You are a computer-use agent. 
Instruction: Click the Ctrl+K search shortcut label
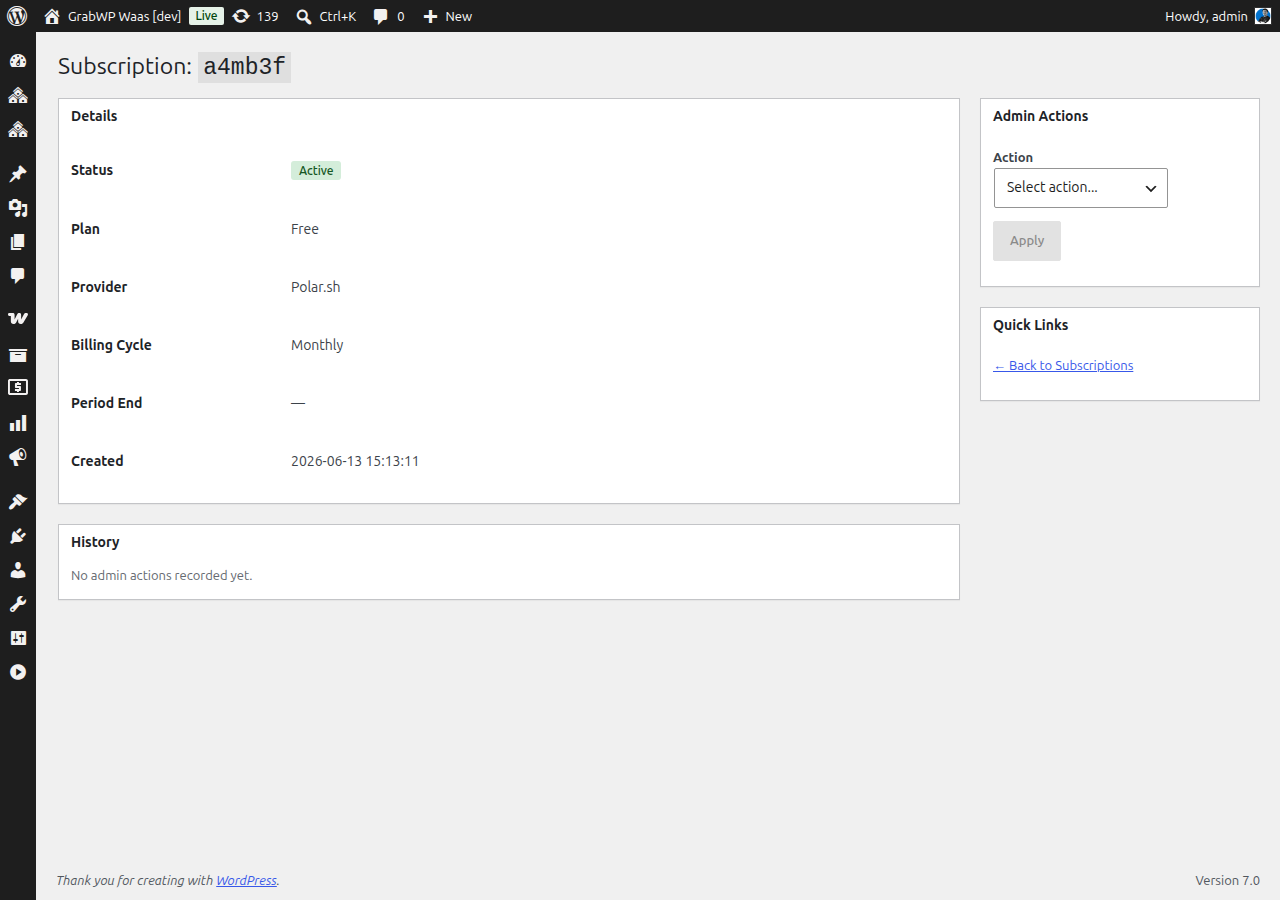(338, 16)
